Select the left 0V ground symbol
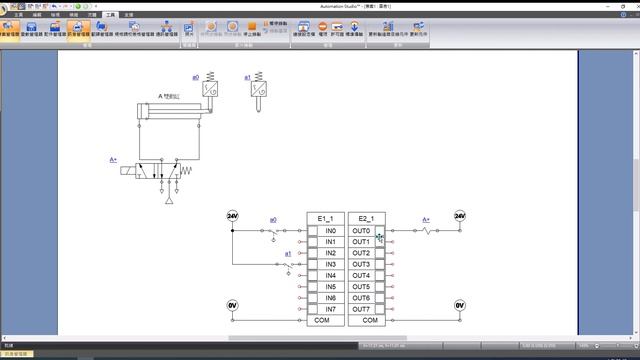Viewport: 640px width, 360px height. (232, 305)
